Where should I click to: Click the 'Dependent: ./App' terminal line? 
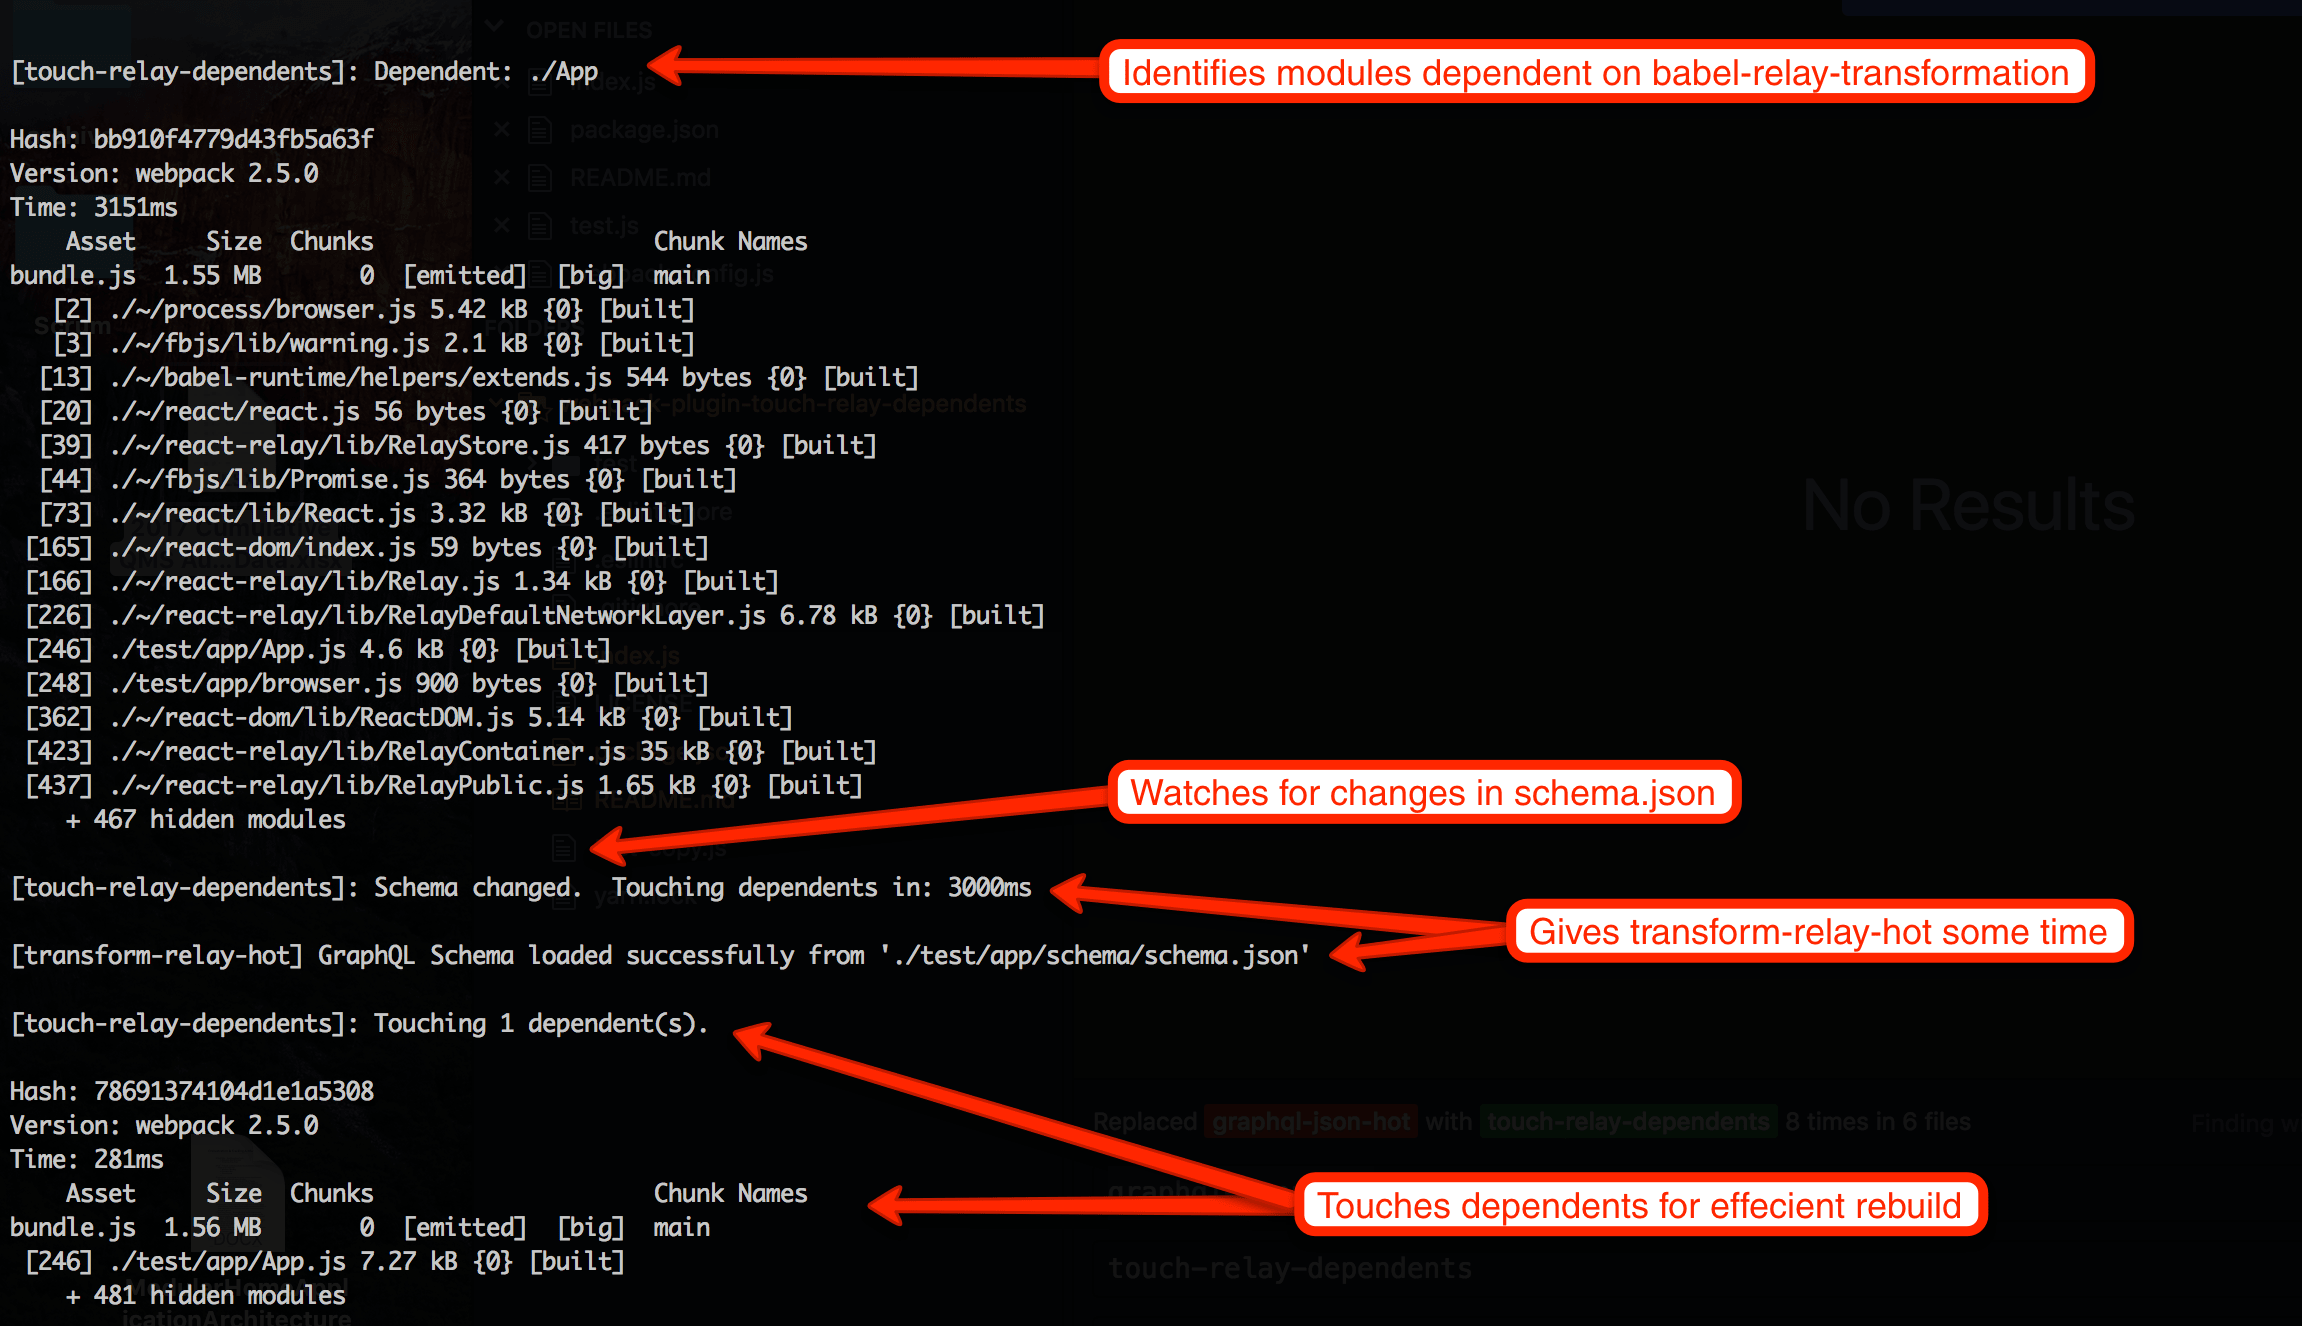pos(305,72)
